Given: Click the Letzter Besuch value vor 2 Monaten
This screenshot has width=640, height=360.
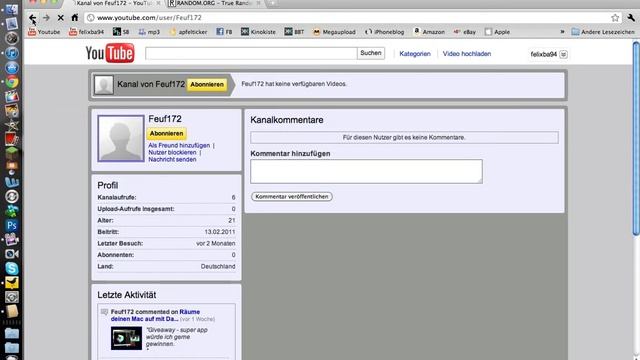Looking at the screenshot, I should pos(216,243).
